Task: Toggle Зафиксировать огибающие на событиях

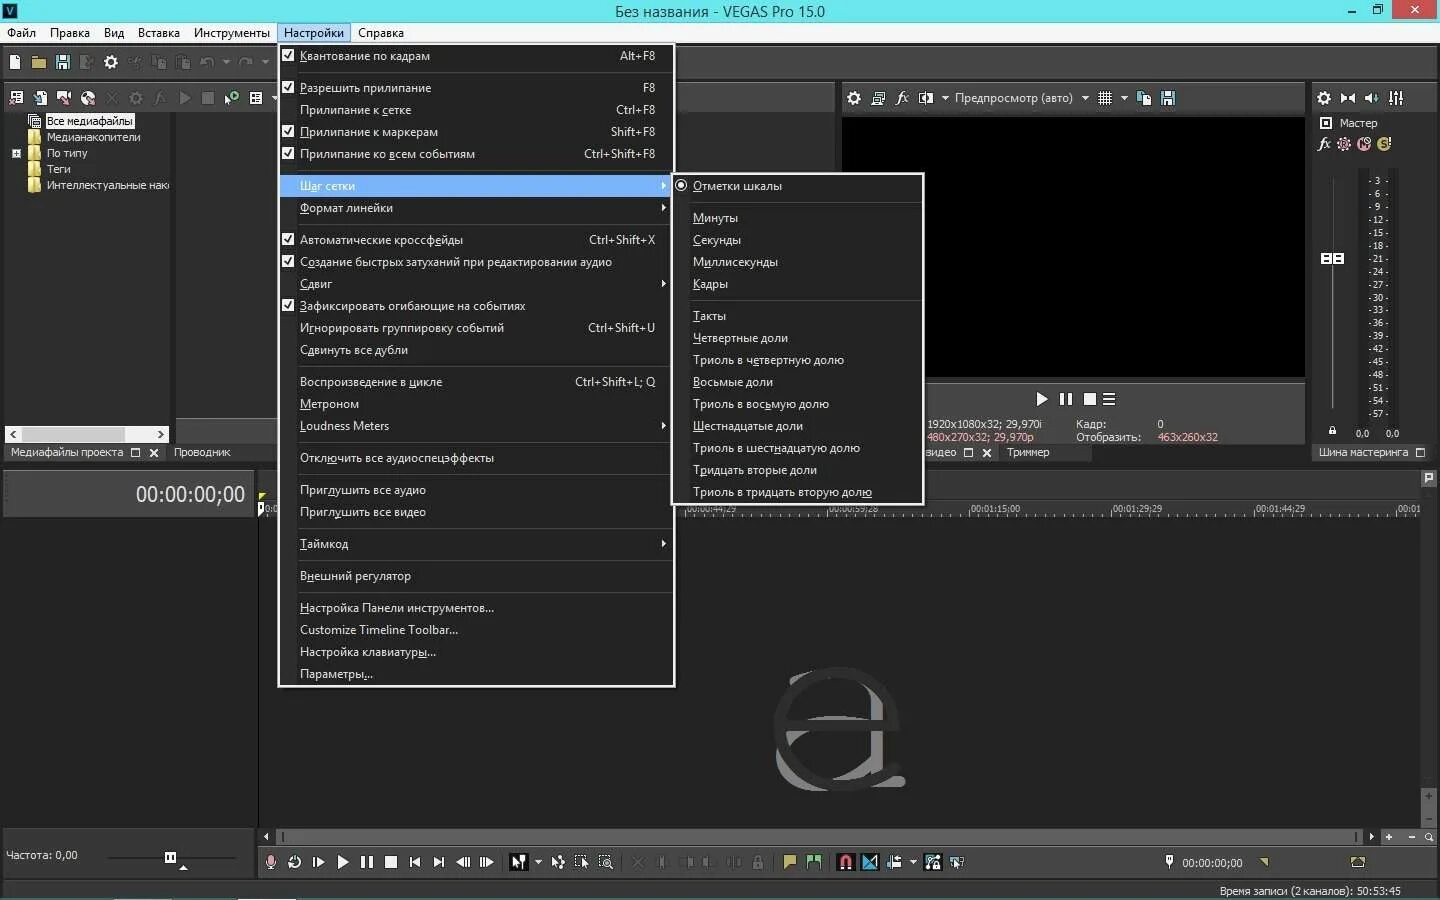Action: pyautogui.click(x=476, y=306)
